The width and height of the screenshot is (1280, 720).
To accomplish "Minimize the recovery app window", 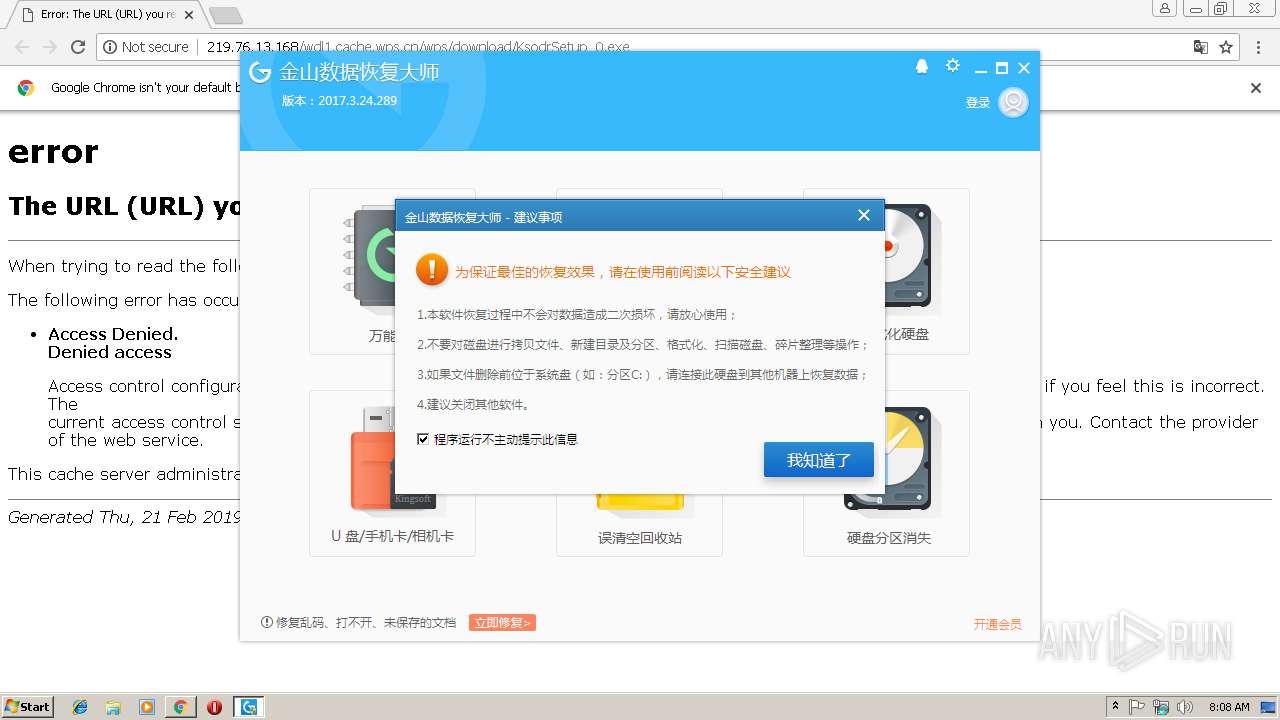I will click(x=981, y=69).
